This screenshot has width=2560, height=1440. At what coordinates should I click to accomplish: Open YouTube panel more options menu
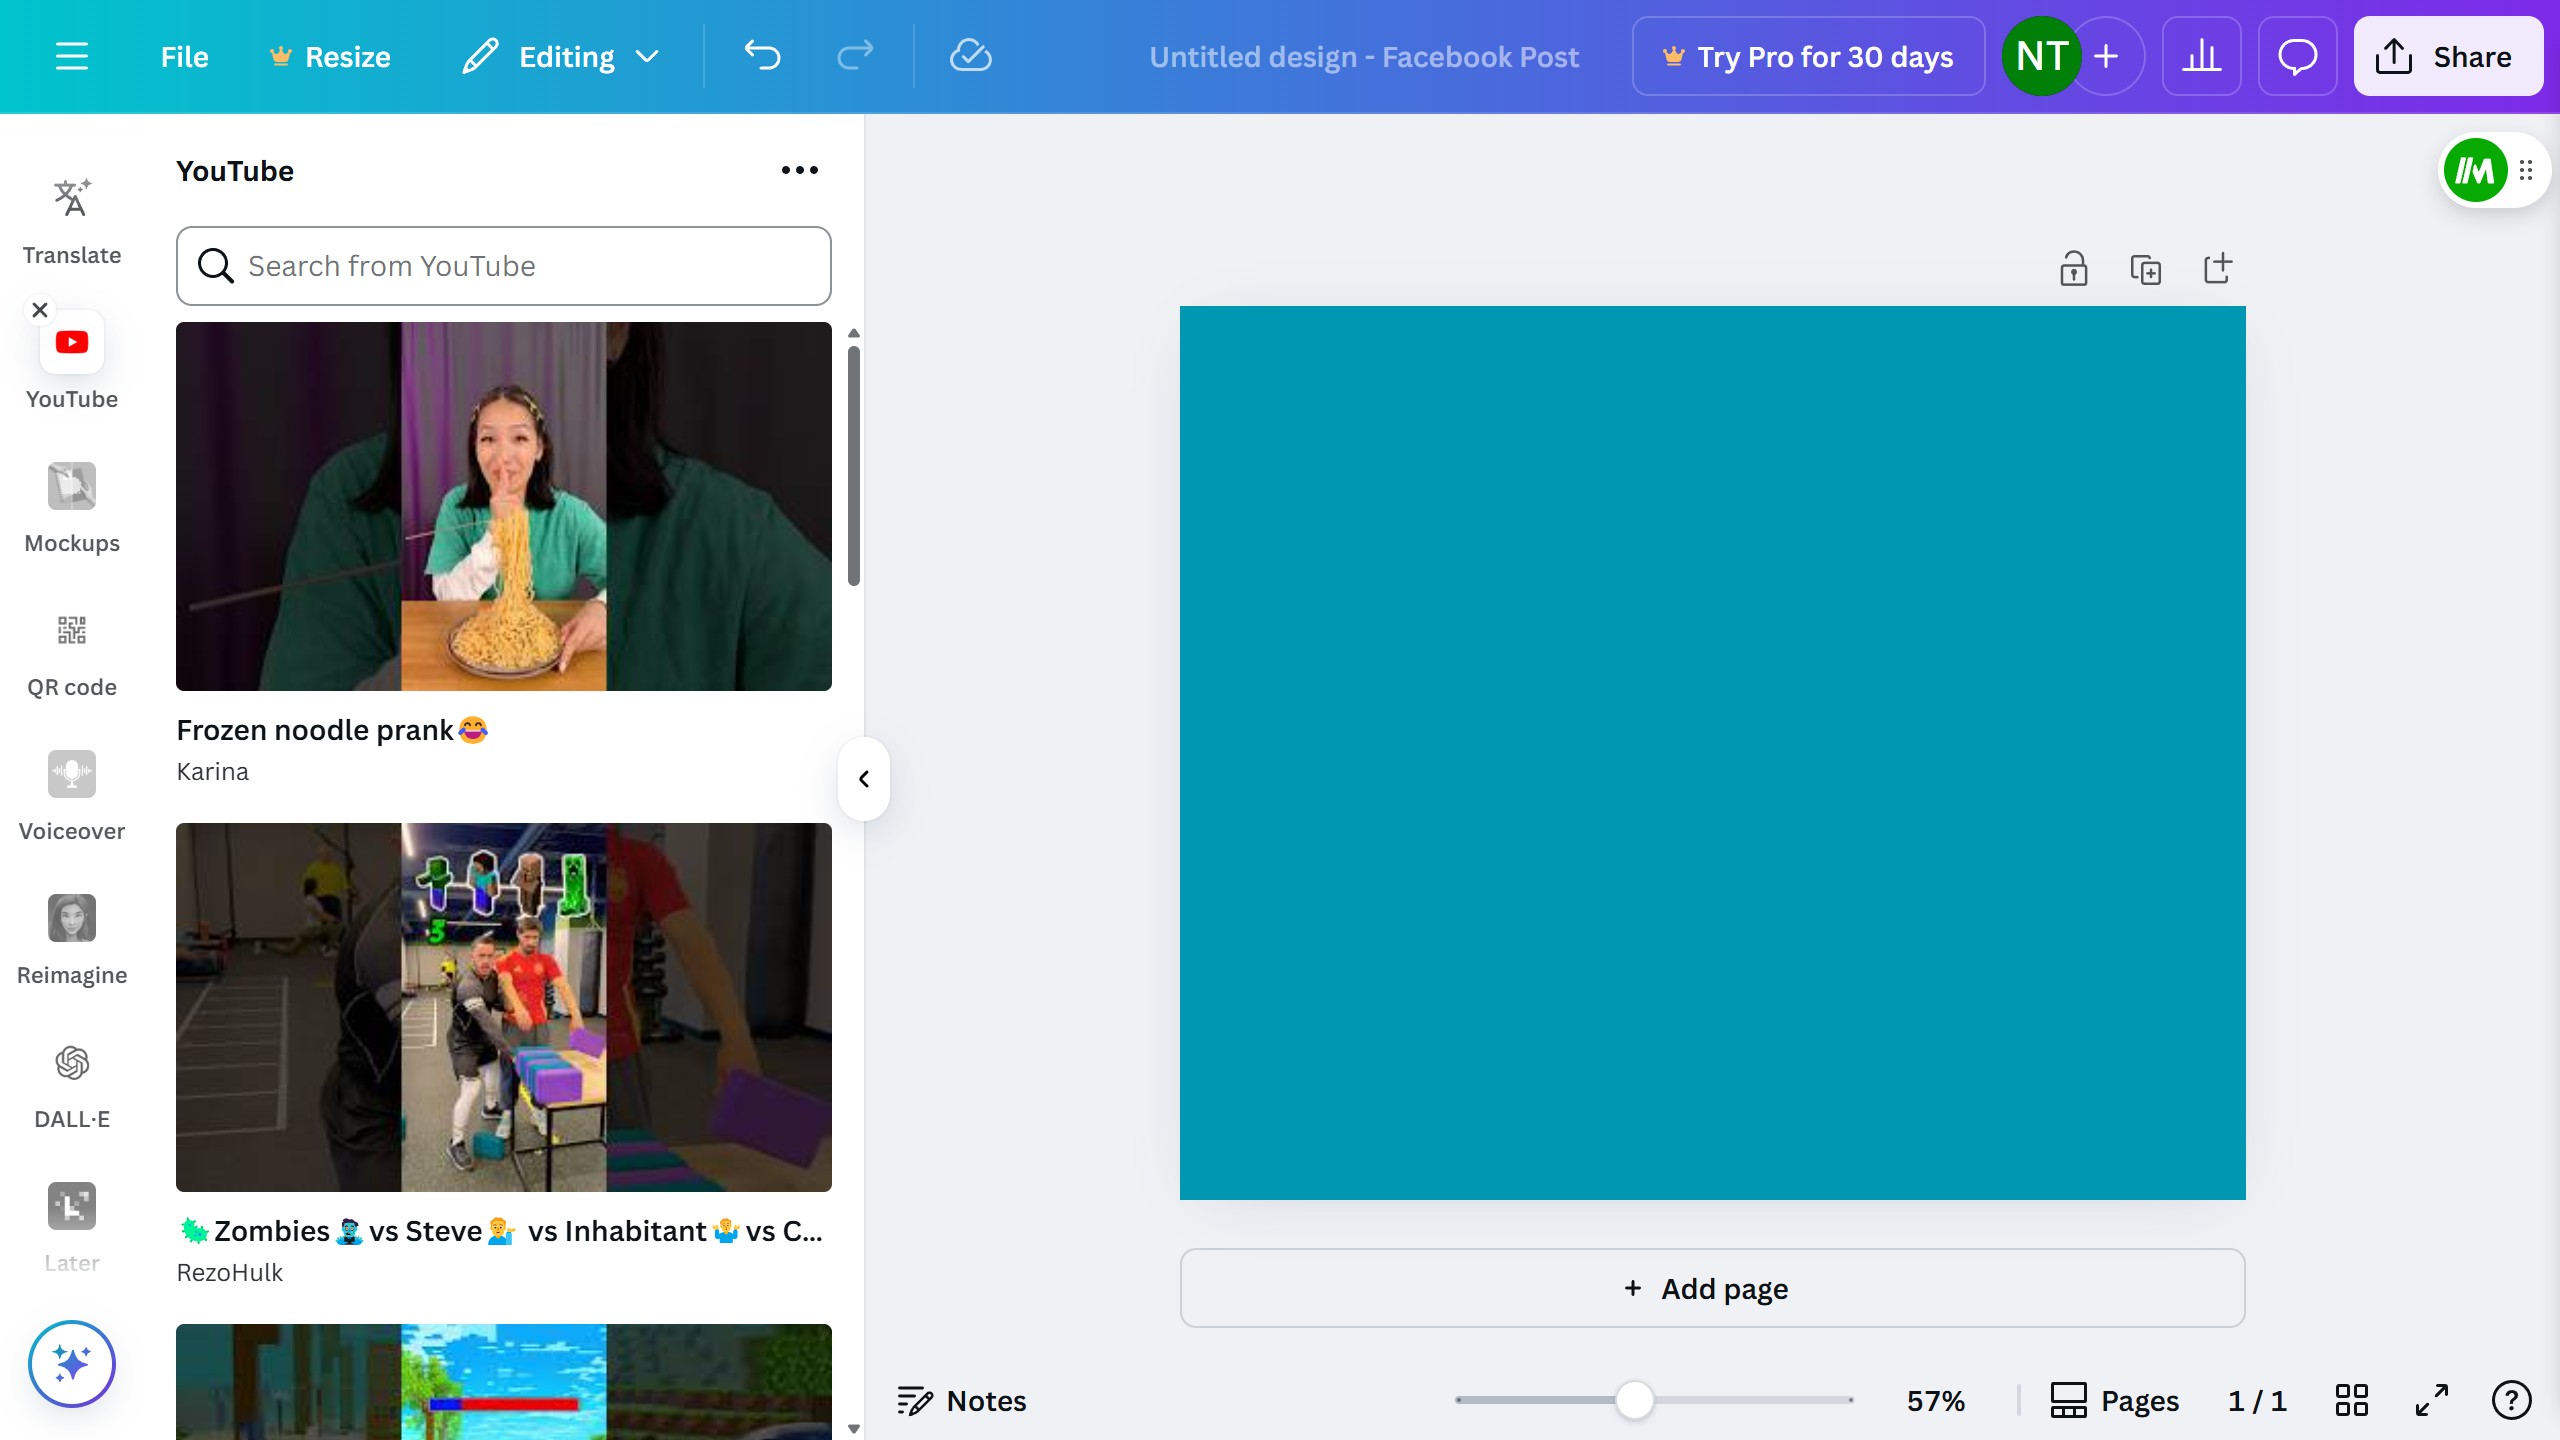pyautogui.click(x=799, y=171)
